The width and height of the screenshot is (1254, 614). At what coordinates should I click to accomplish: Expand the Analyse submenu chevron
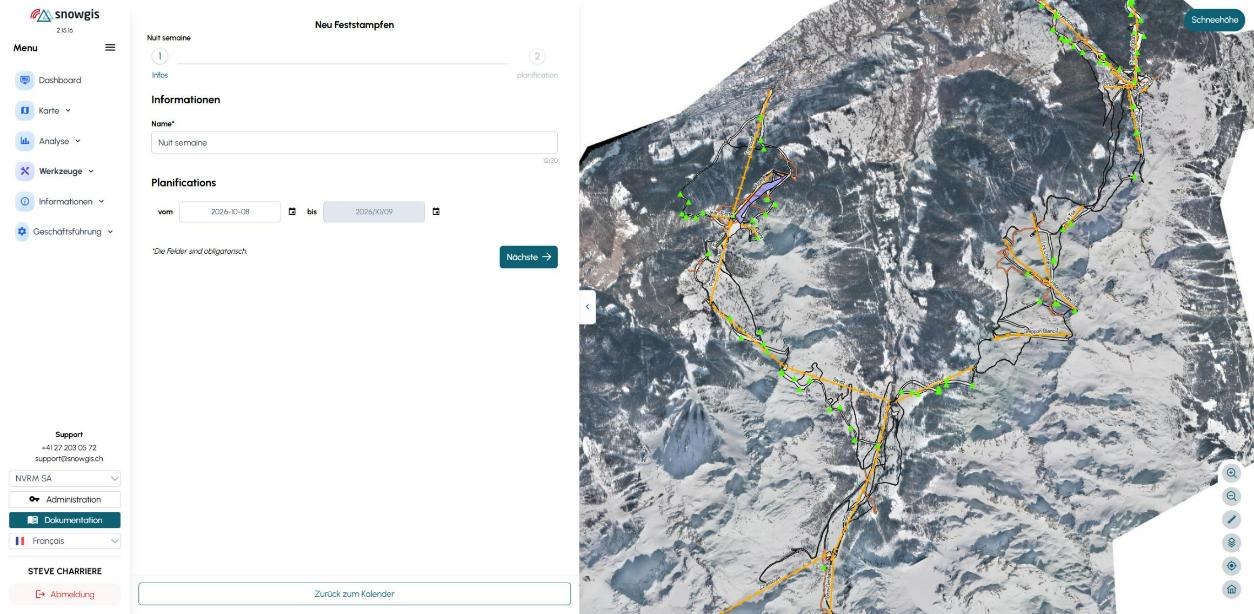tap(78, 141)
